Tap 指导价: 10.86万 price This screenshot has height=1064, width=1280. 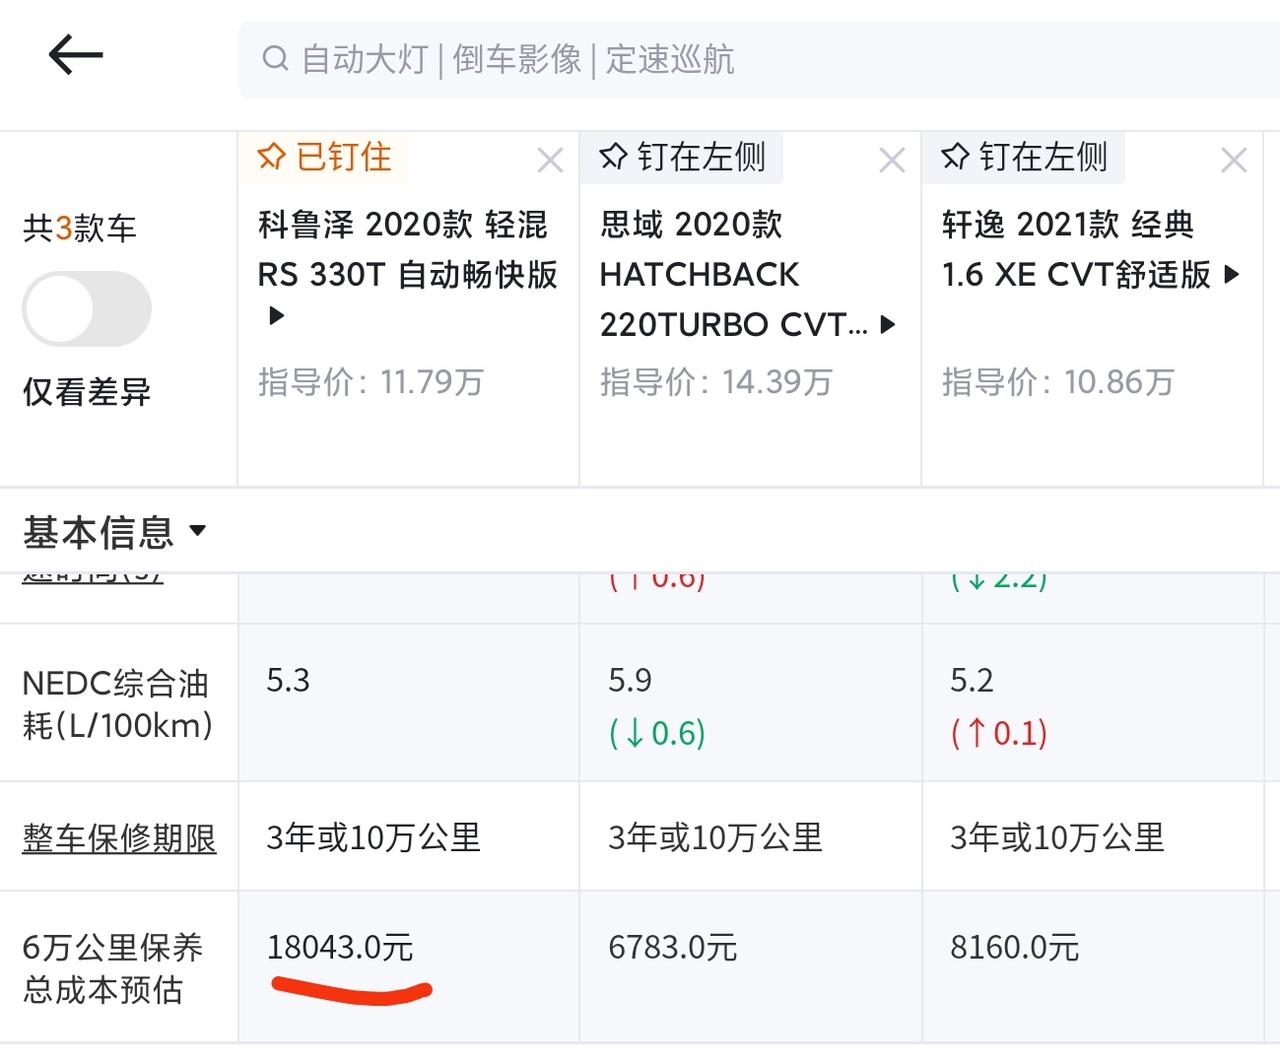point(1058,382)
